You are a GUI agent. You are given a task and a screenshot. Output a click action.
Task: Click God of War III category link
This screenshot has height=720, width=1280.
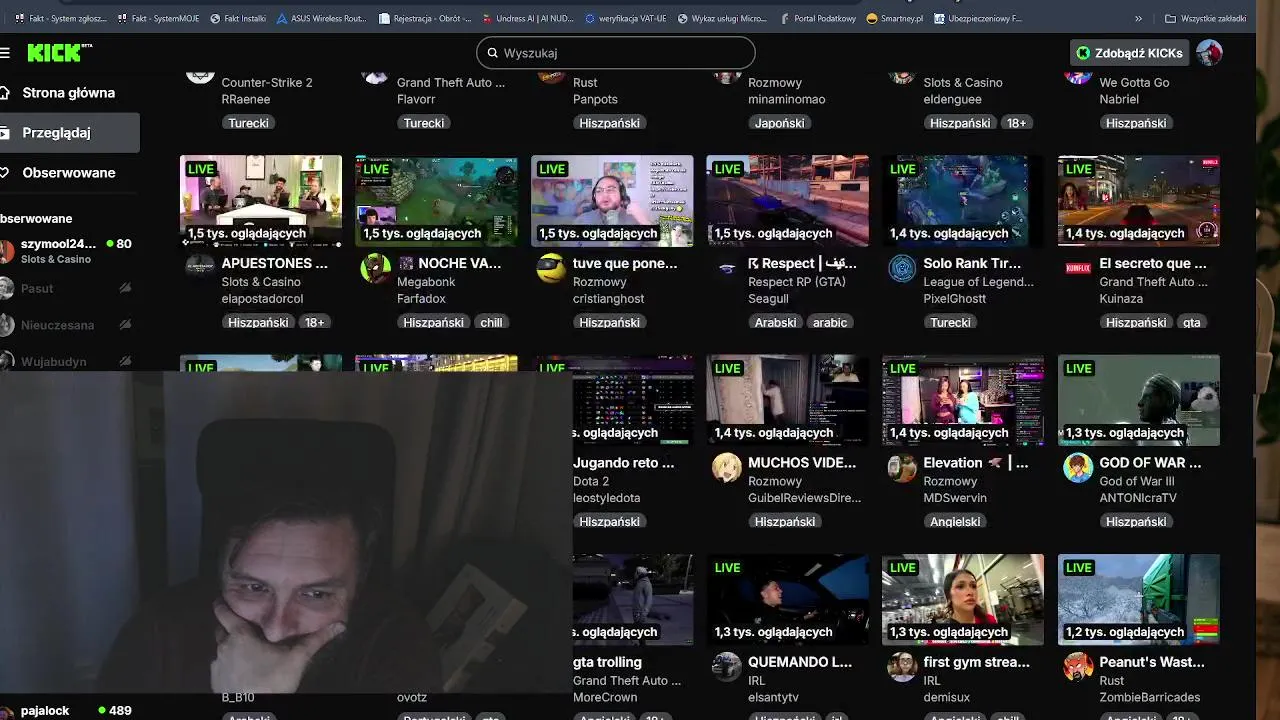[x=1139, y=481]
